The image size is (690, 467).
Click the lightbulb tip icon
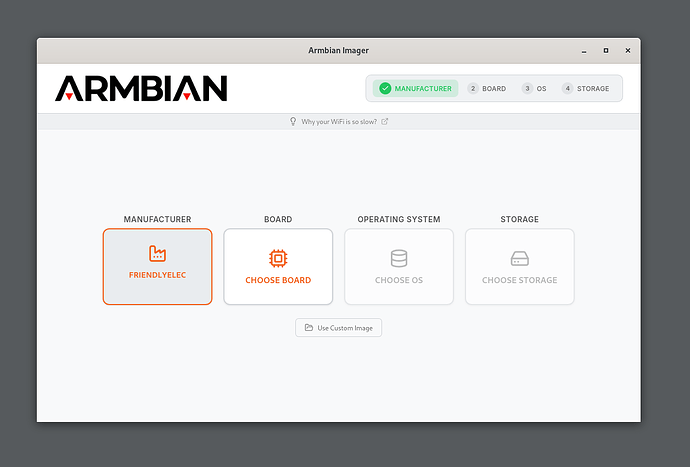(293, 122)
